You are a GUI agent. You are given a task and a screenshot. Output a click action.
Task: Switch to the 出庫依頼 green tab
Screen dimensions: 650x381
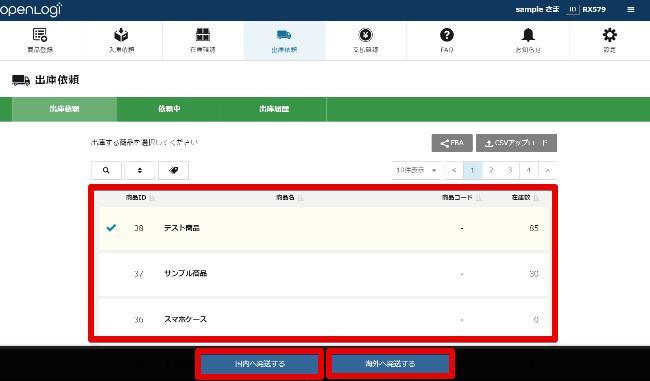(x=64, y=109)
